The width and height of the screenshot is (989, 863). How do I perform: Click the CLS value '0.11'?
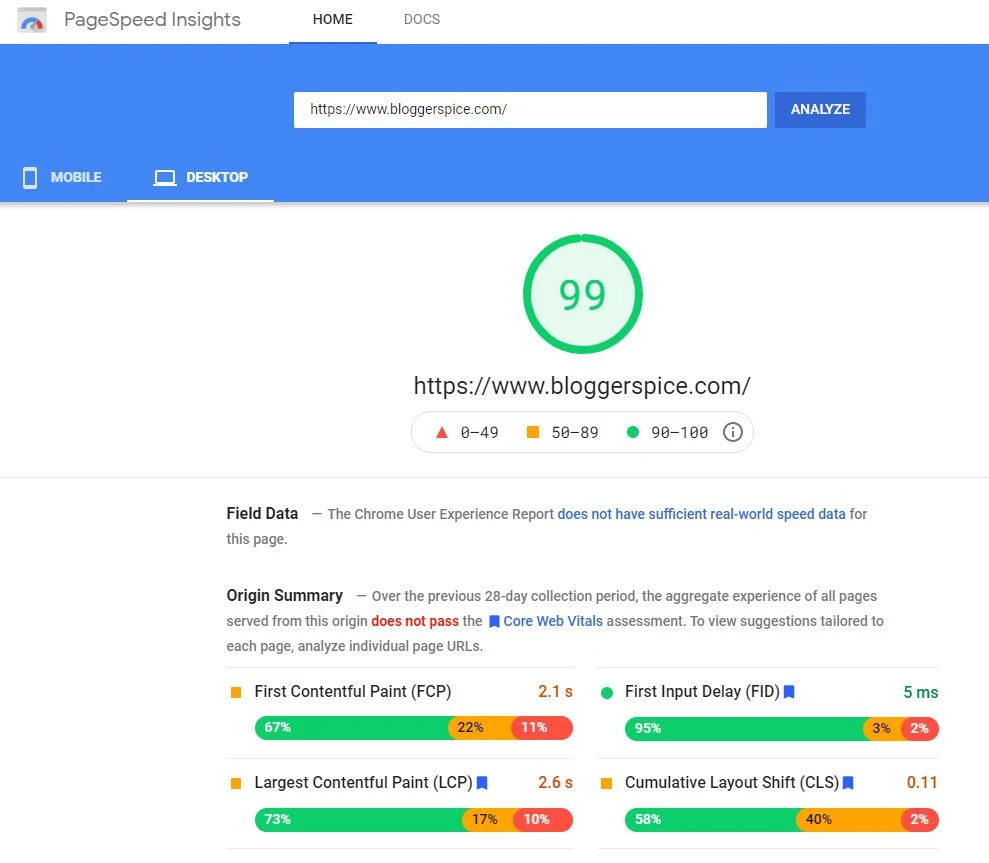tap(922, 783)
